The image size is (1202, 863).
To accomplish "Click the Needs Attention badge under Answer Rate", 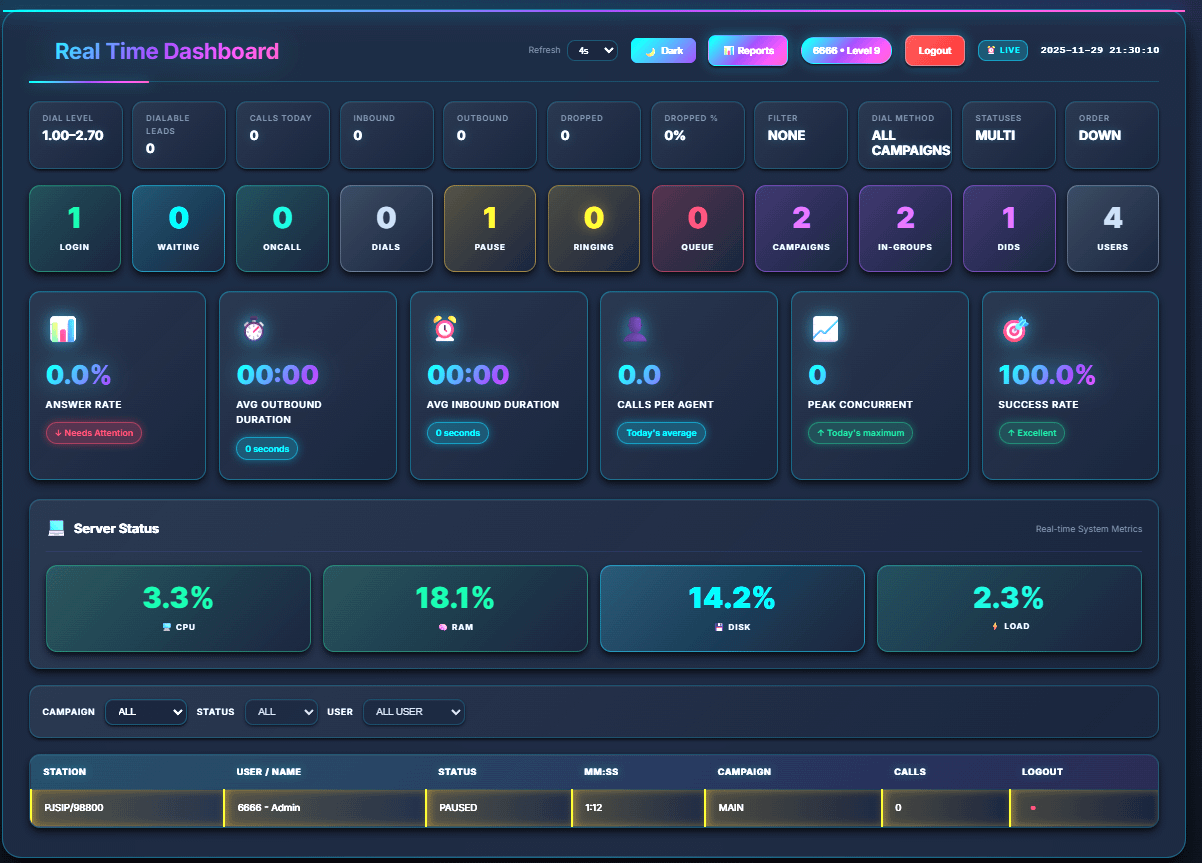I will 93,433.
